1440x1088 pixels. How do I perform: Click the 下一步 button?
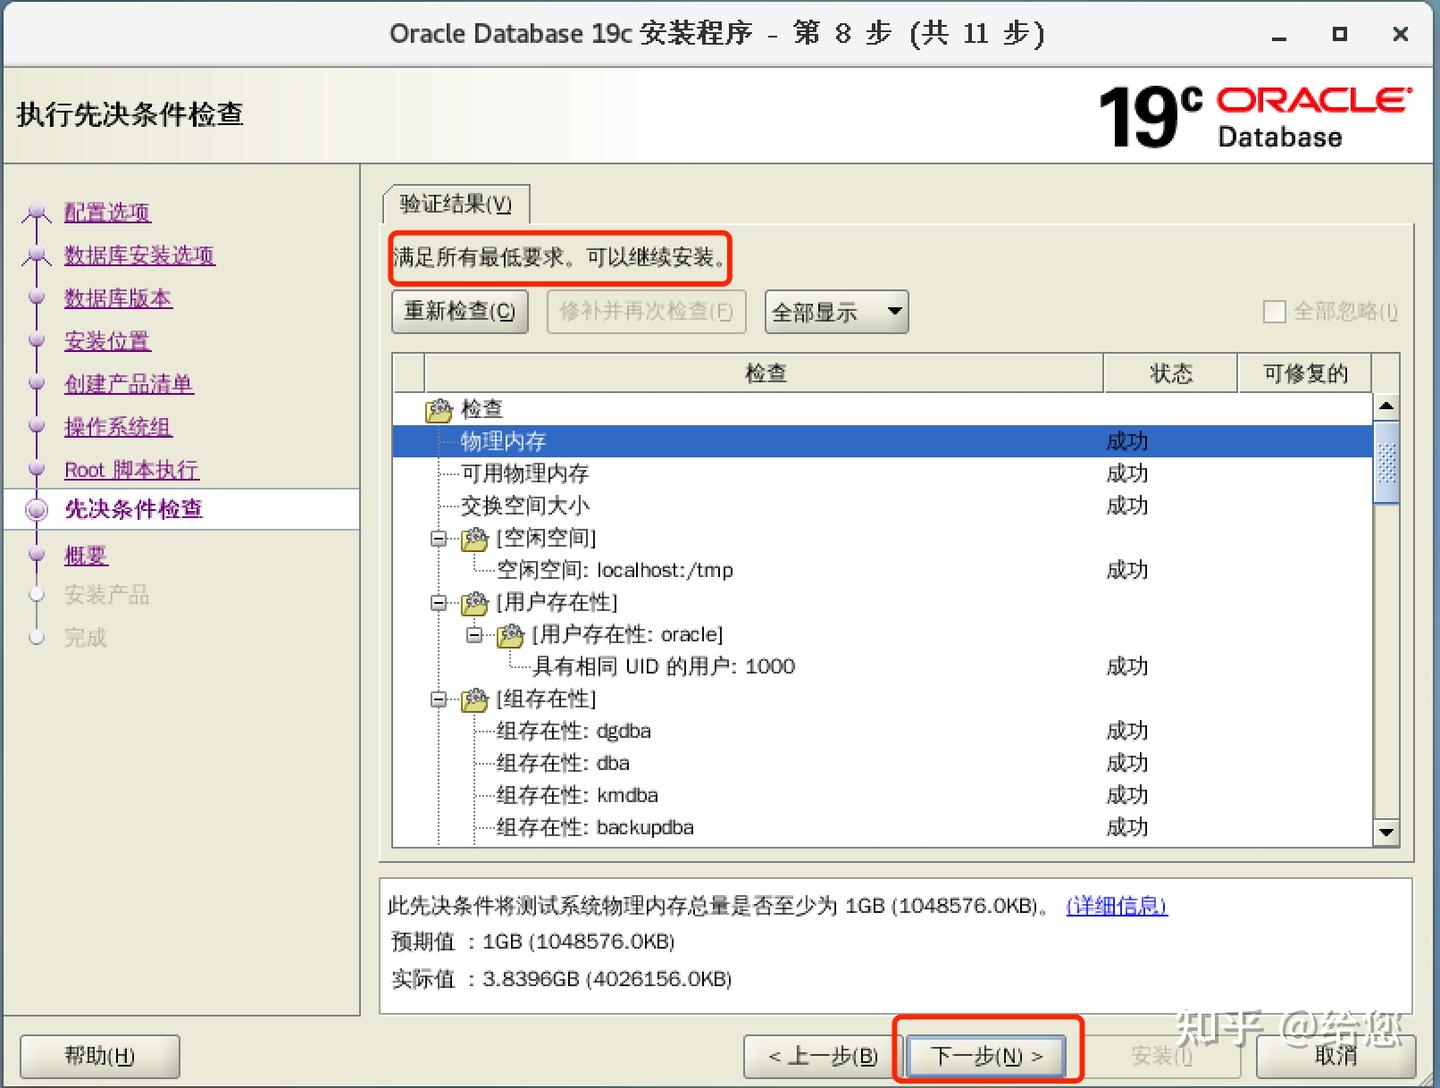click(986, 1055)
